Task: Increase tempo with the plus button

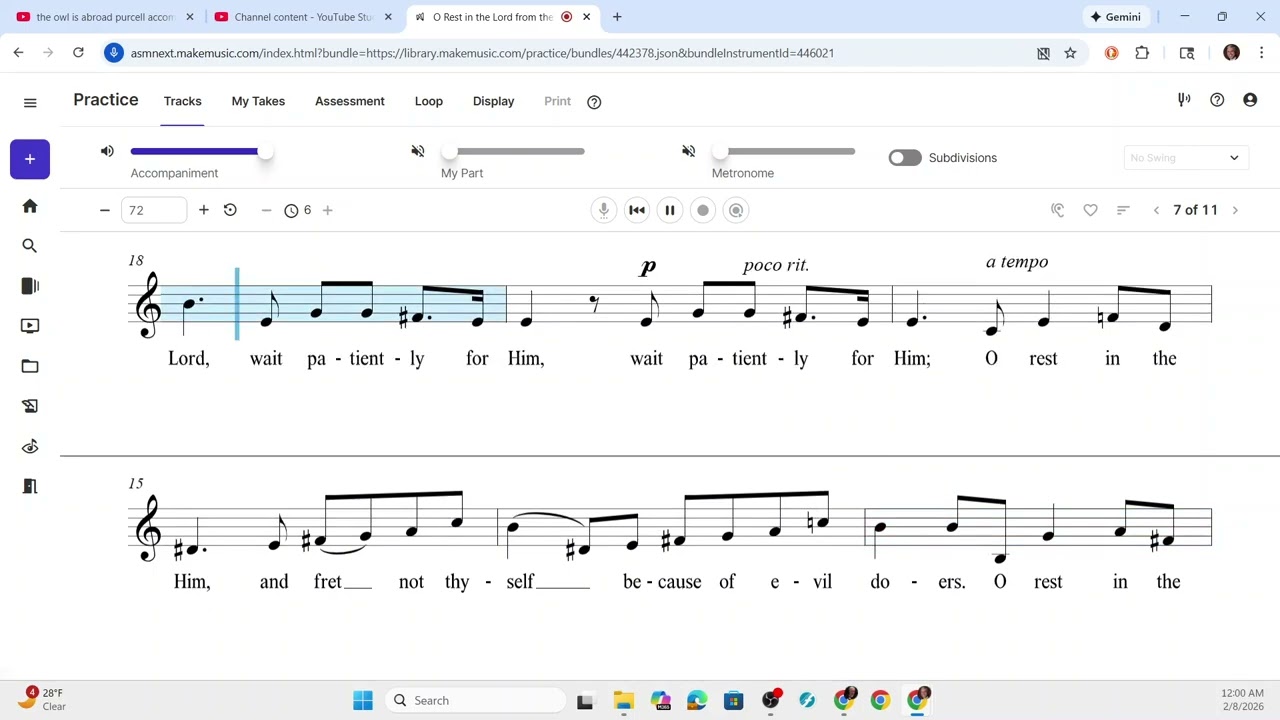Action: 204,210
